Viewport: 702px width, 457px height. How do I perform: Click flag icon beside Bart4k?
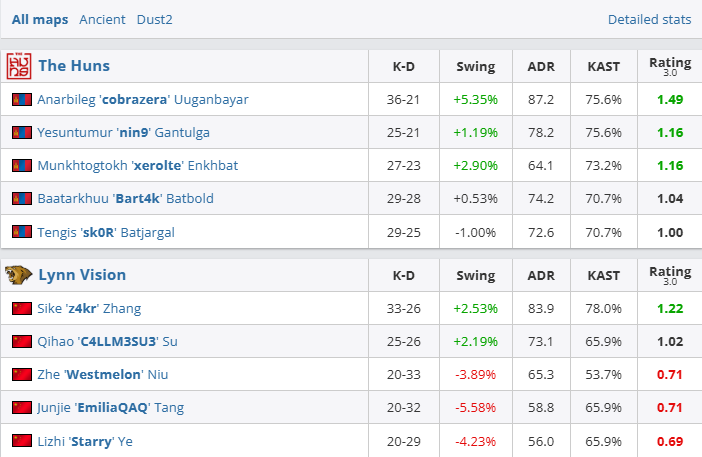[x=21, y=199]
